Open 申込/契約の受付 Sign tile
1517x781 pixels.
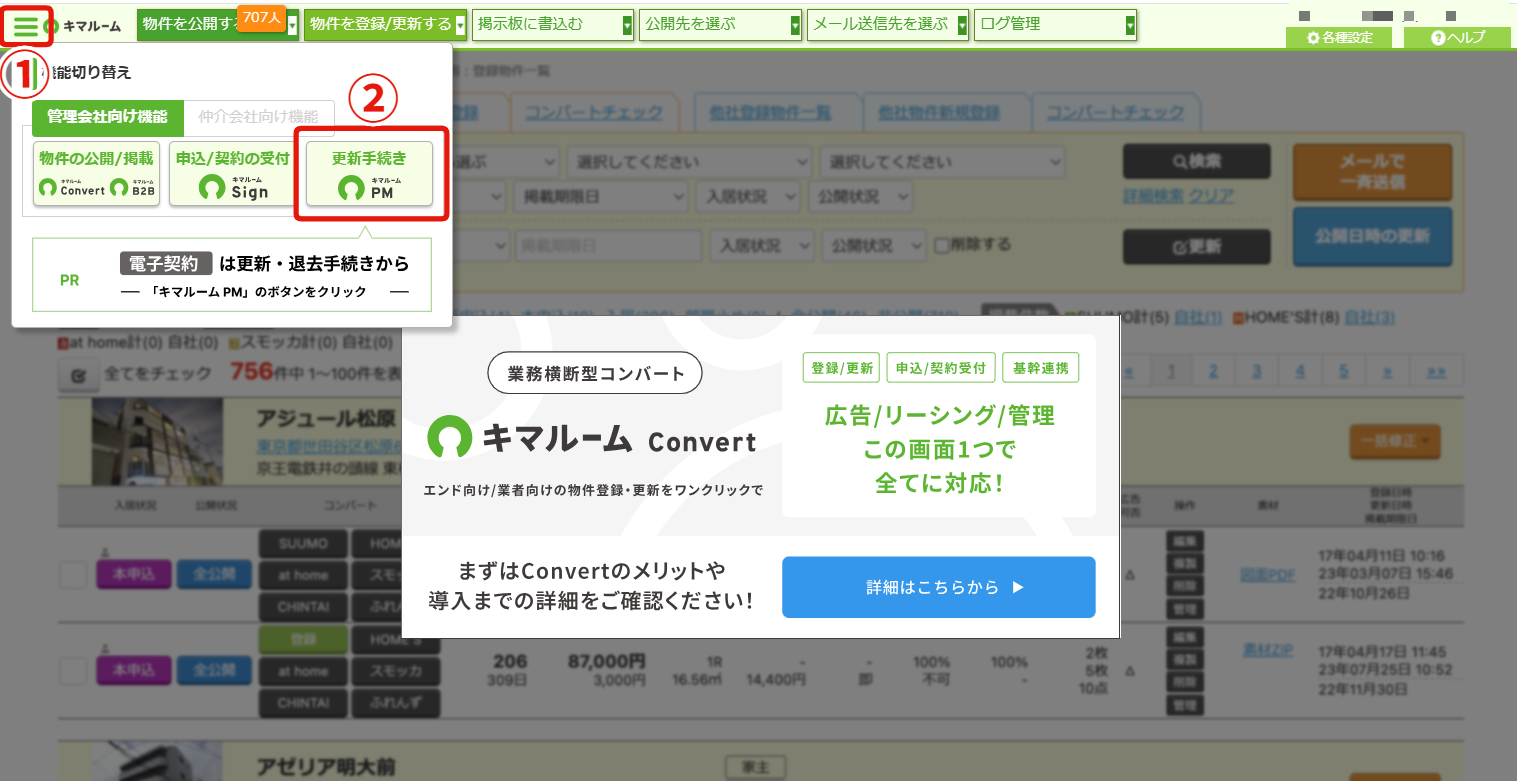[233, 174]
